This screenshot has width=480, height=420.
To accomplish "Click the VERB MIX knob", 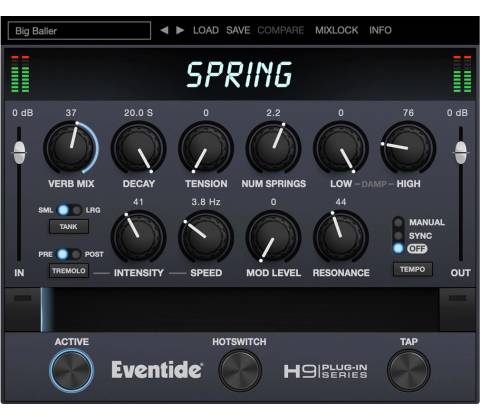I will (x=71, y=147).
